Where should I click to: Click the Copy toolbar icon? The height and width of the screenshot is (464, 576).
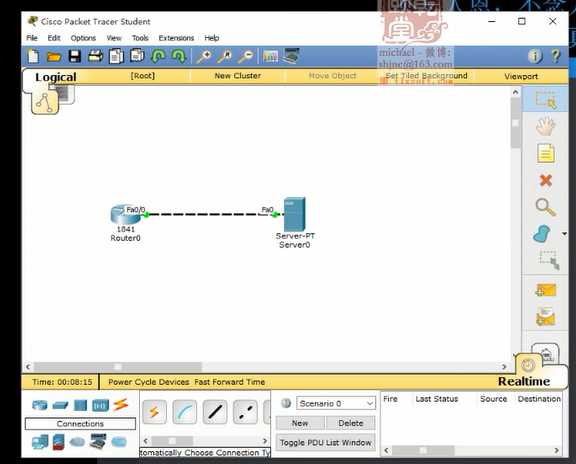point(116,57)
